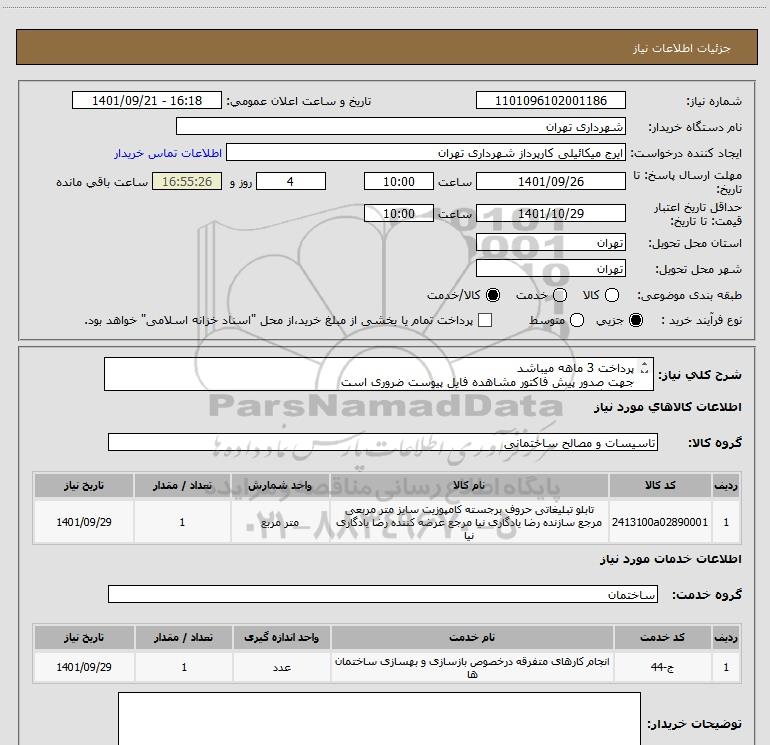Click the ایجاد کننده درخواست field
Image resolution: width=770 pixels, height=745 pixels.
[x=426, y=152]
